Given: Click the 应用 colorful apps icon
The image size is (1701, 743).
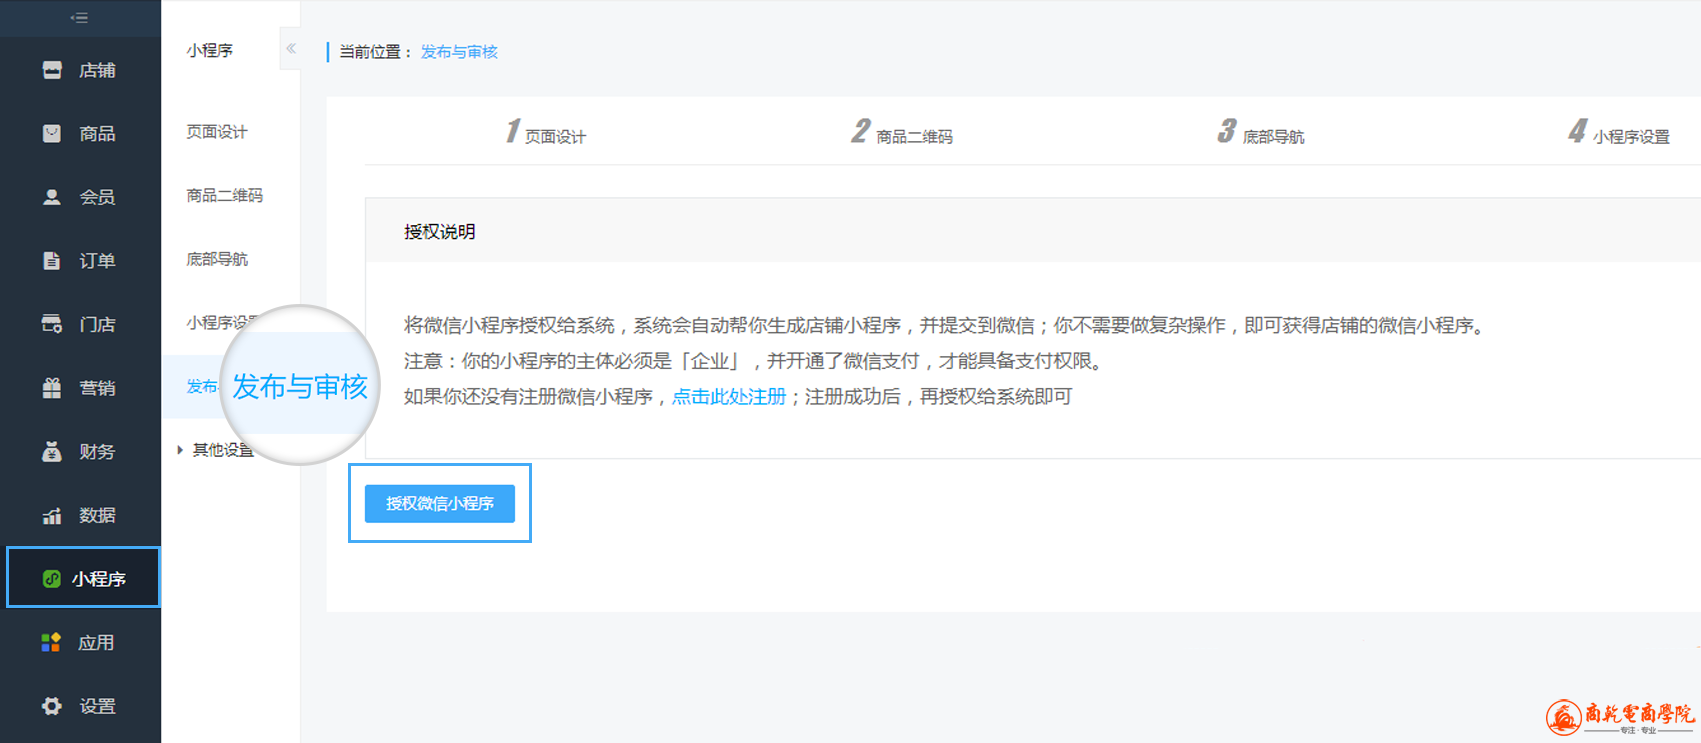Looking at the screenshot, I should click(51, 642).
